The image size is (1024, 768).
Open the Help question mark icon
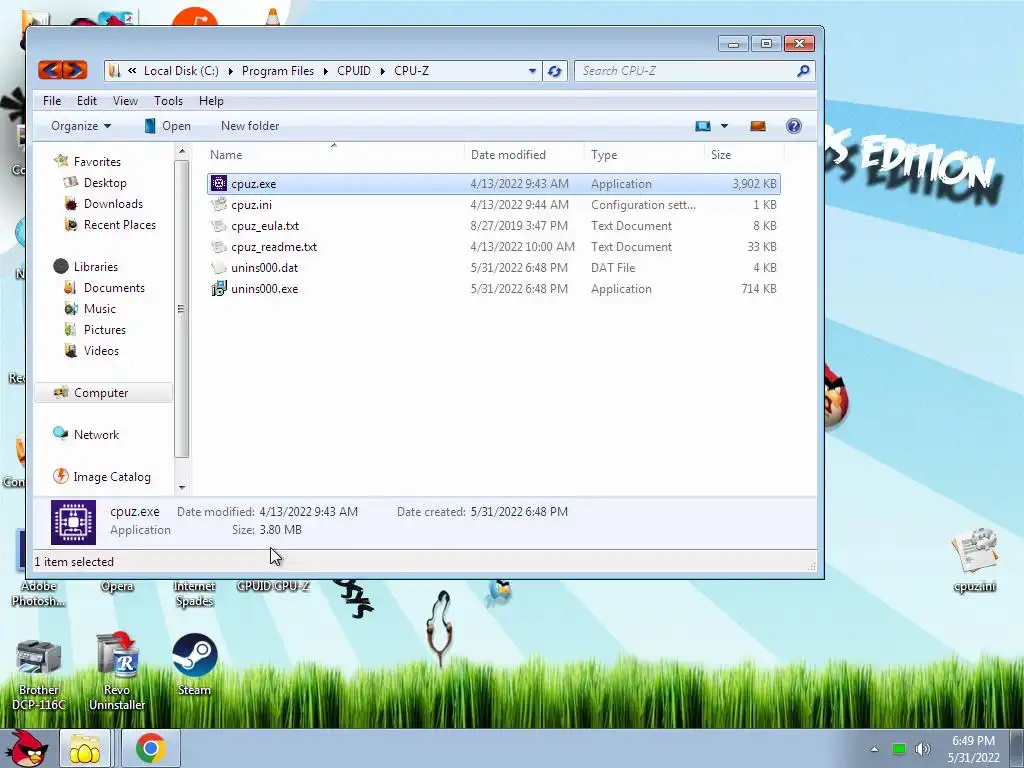(793, 126)
